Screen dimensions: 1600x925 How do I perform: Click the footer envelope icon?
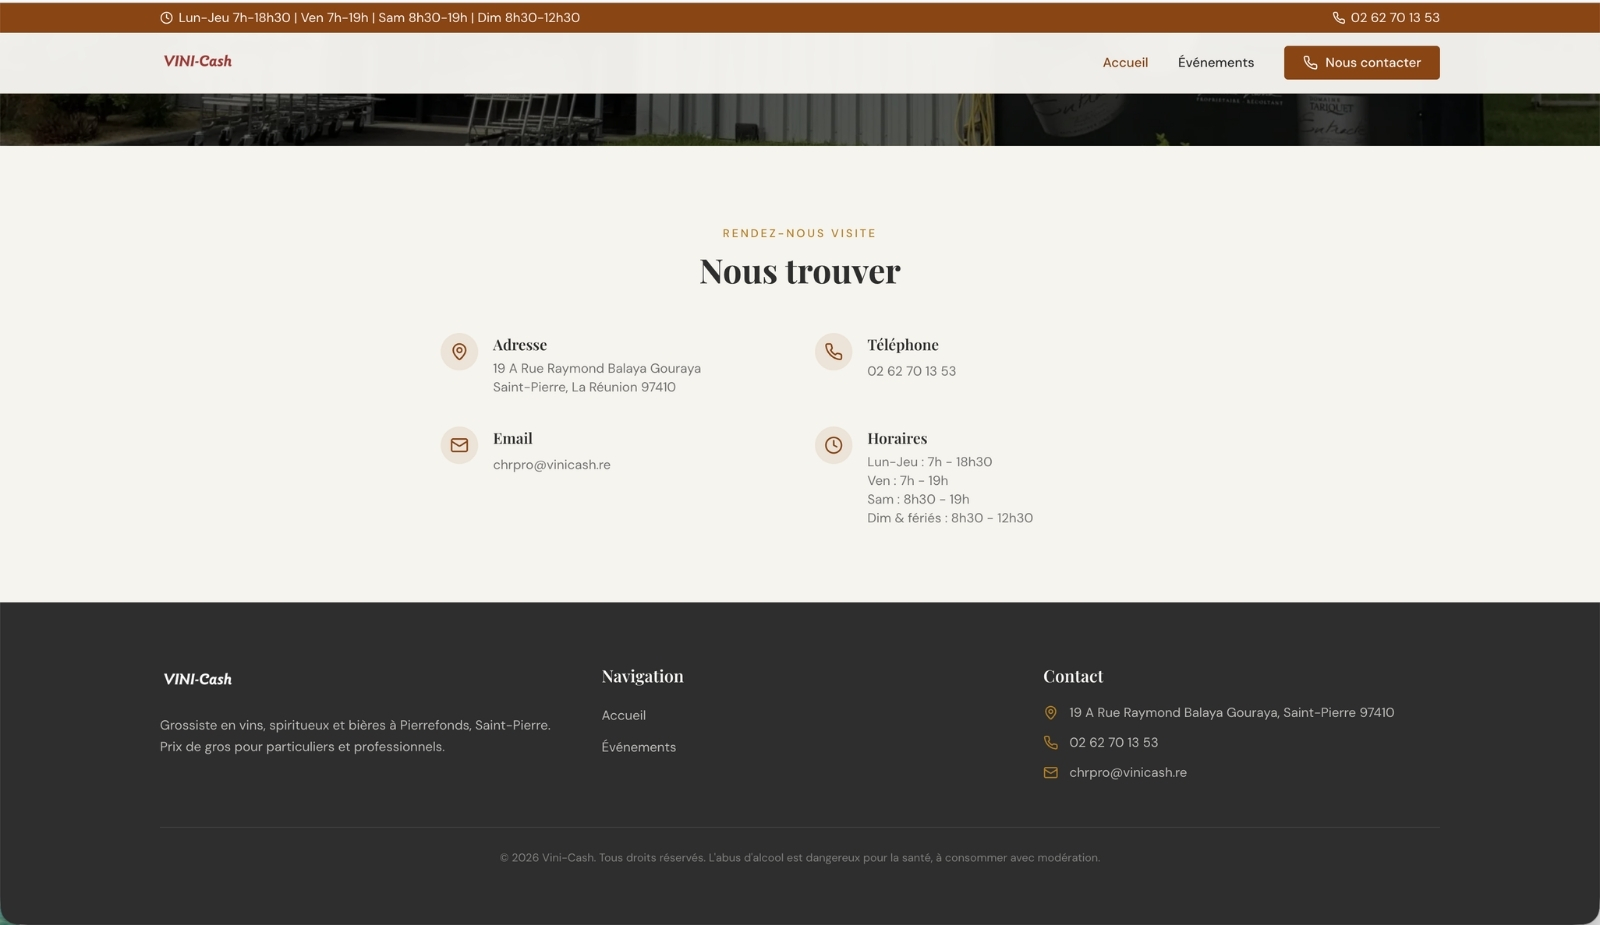[1051, 773]
